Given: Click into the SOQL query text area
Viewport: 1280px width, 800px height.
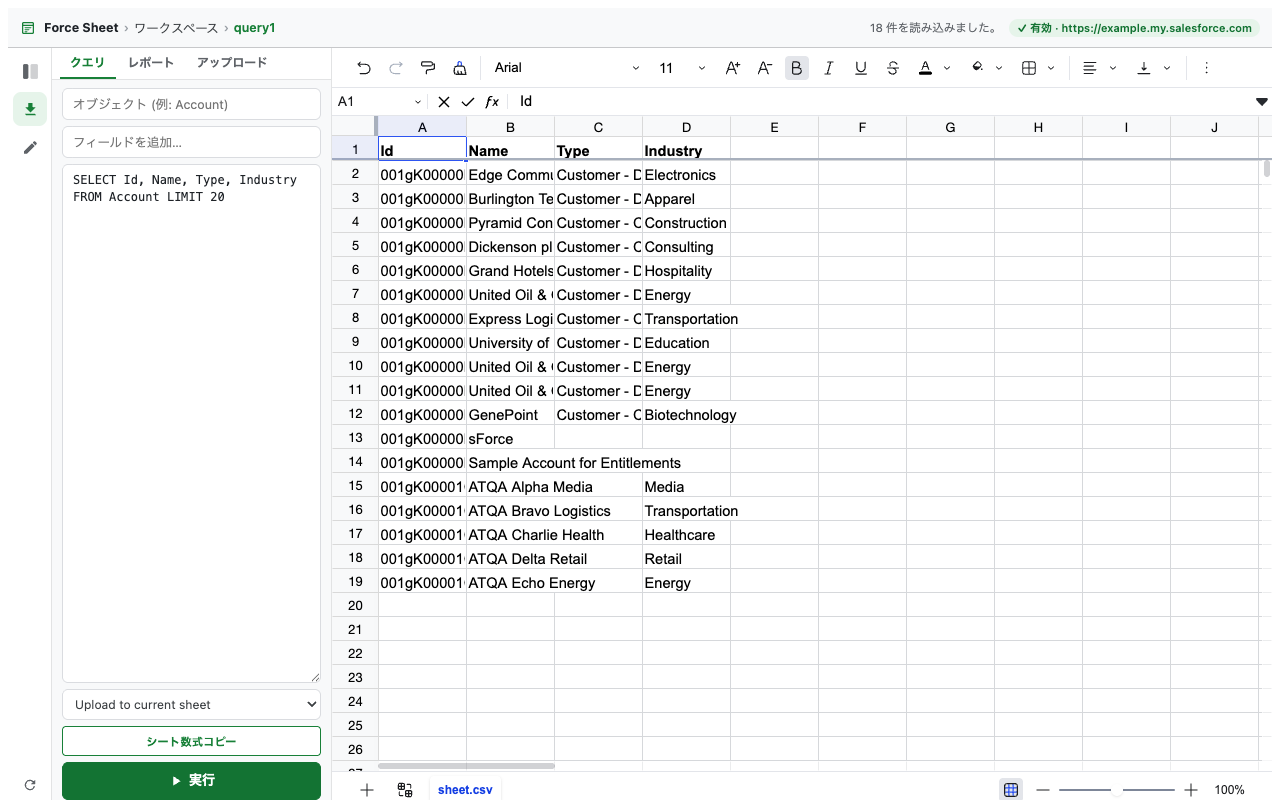Looking at the screenshot, I should pos(191,423).
